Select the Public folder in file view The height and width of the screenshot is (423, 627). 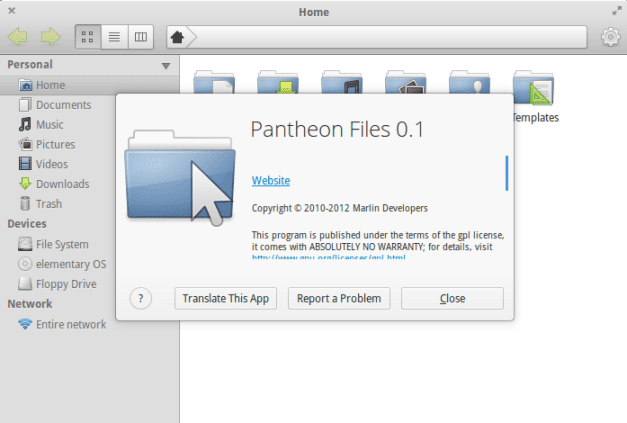pyautogui.click(x=469, y=82)
